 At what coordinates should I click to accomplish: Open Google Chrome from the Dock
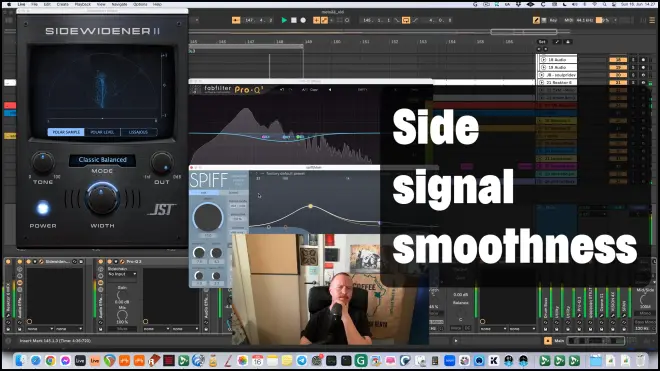coord(51,360)
